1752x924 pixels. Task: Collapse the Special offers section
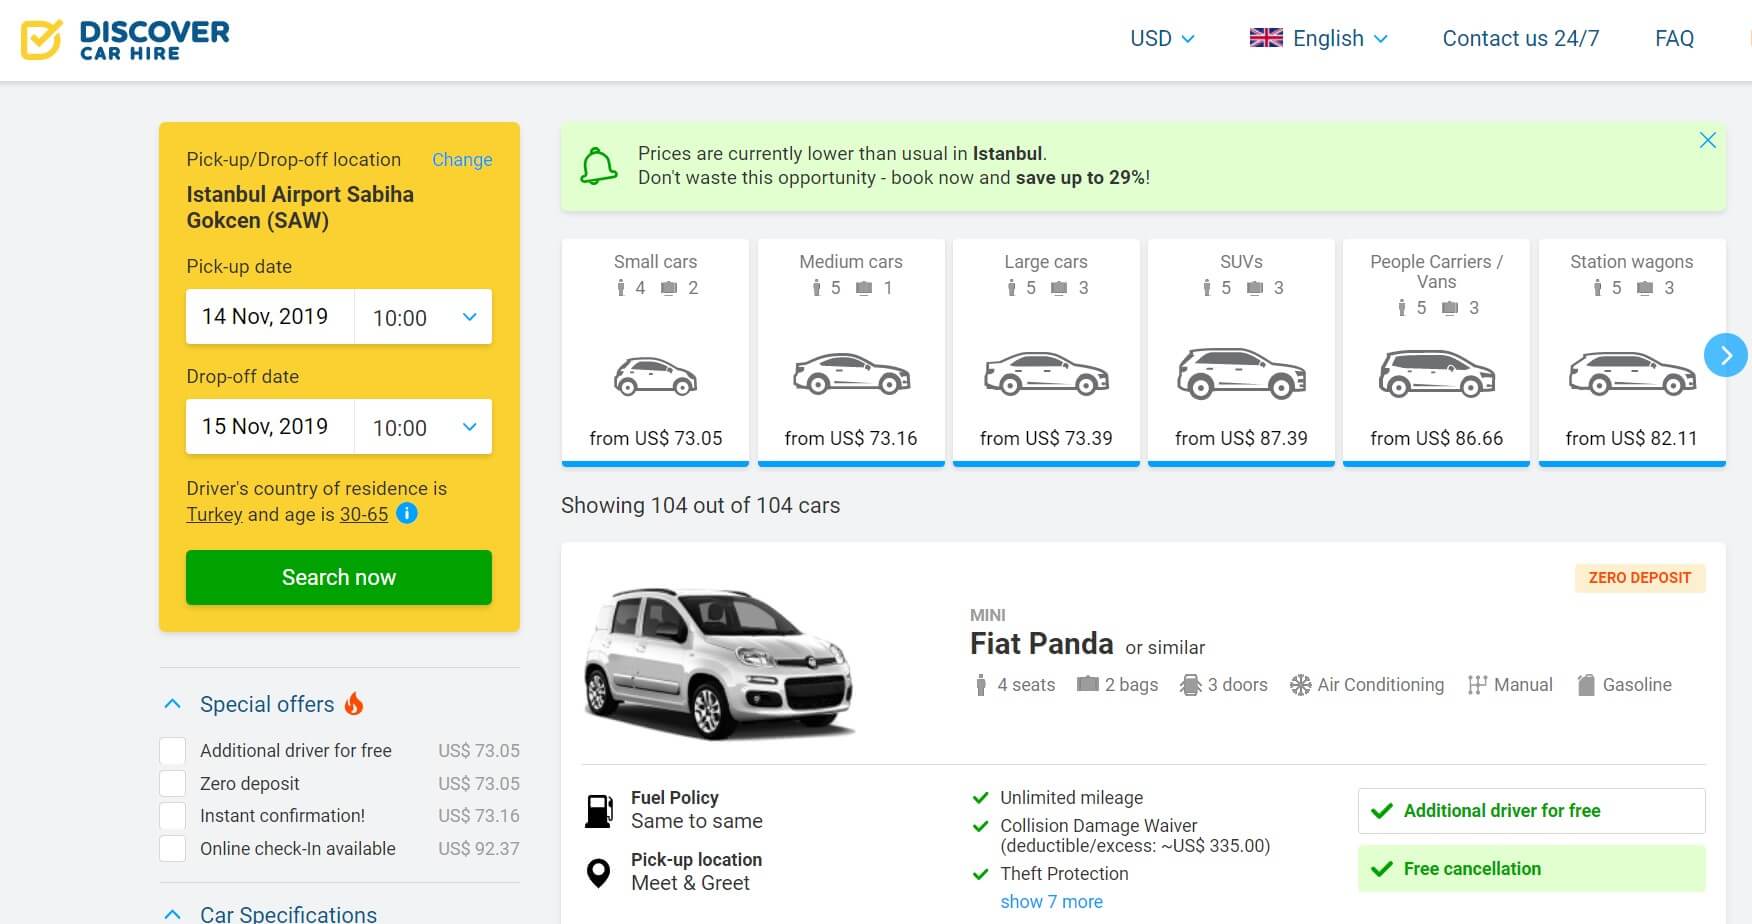pos(172,704)
